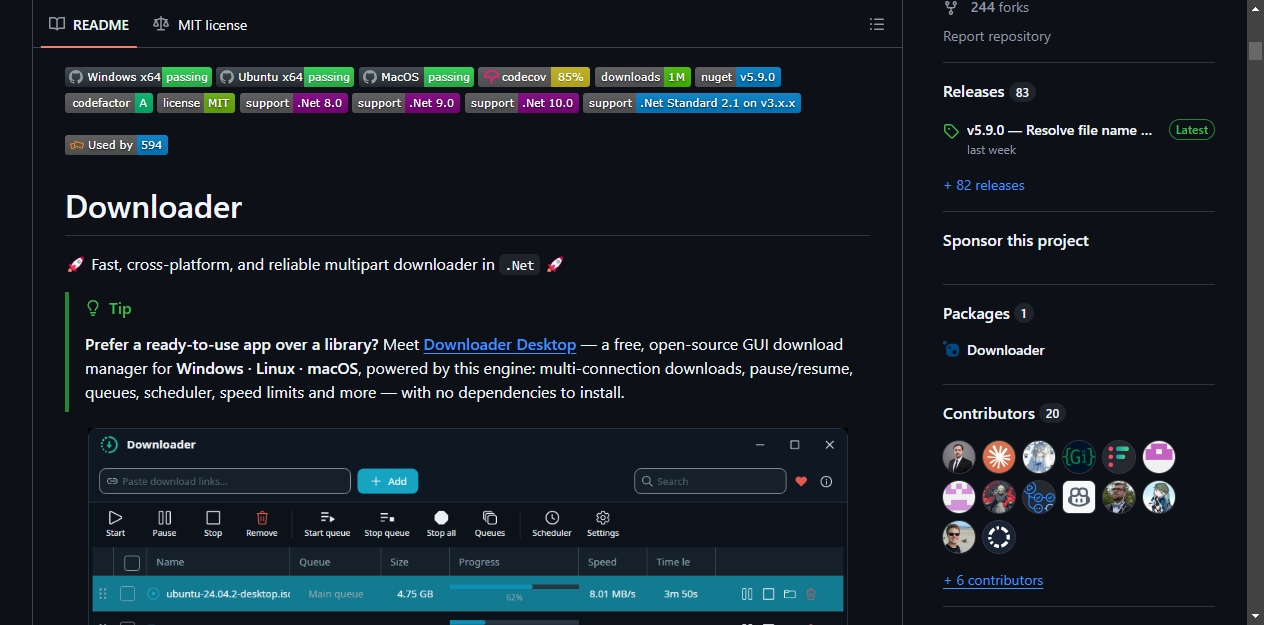
Task: Open the 244 forks link
Action: click(987, 8)
